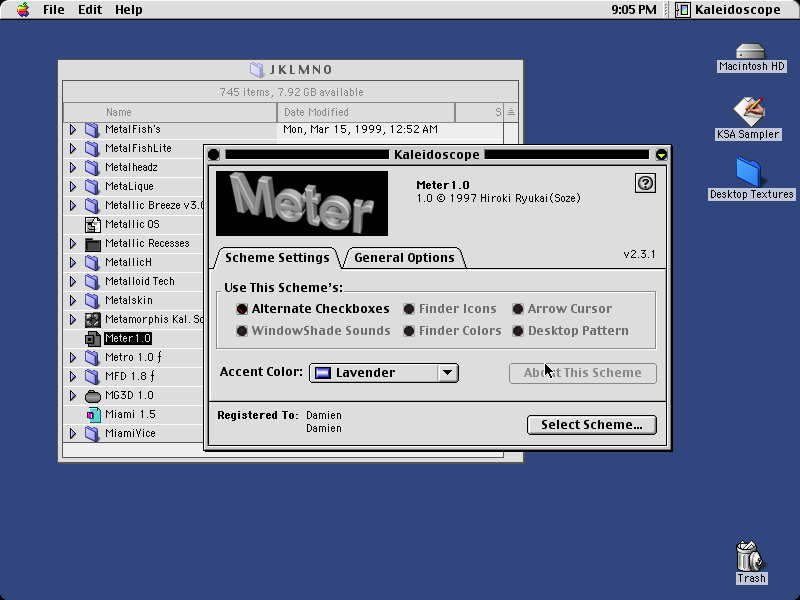Click the Trash icon on the desktop
Viewport: 800px width, 600px height.
(x=749, y=556)
